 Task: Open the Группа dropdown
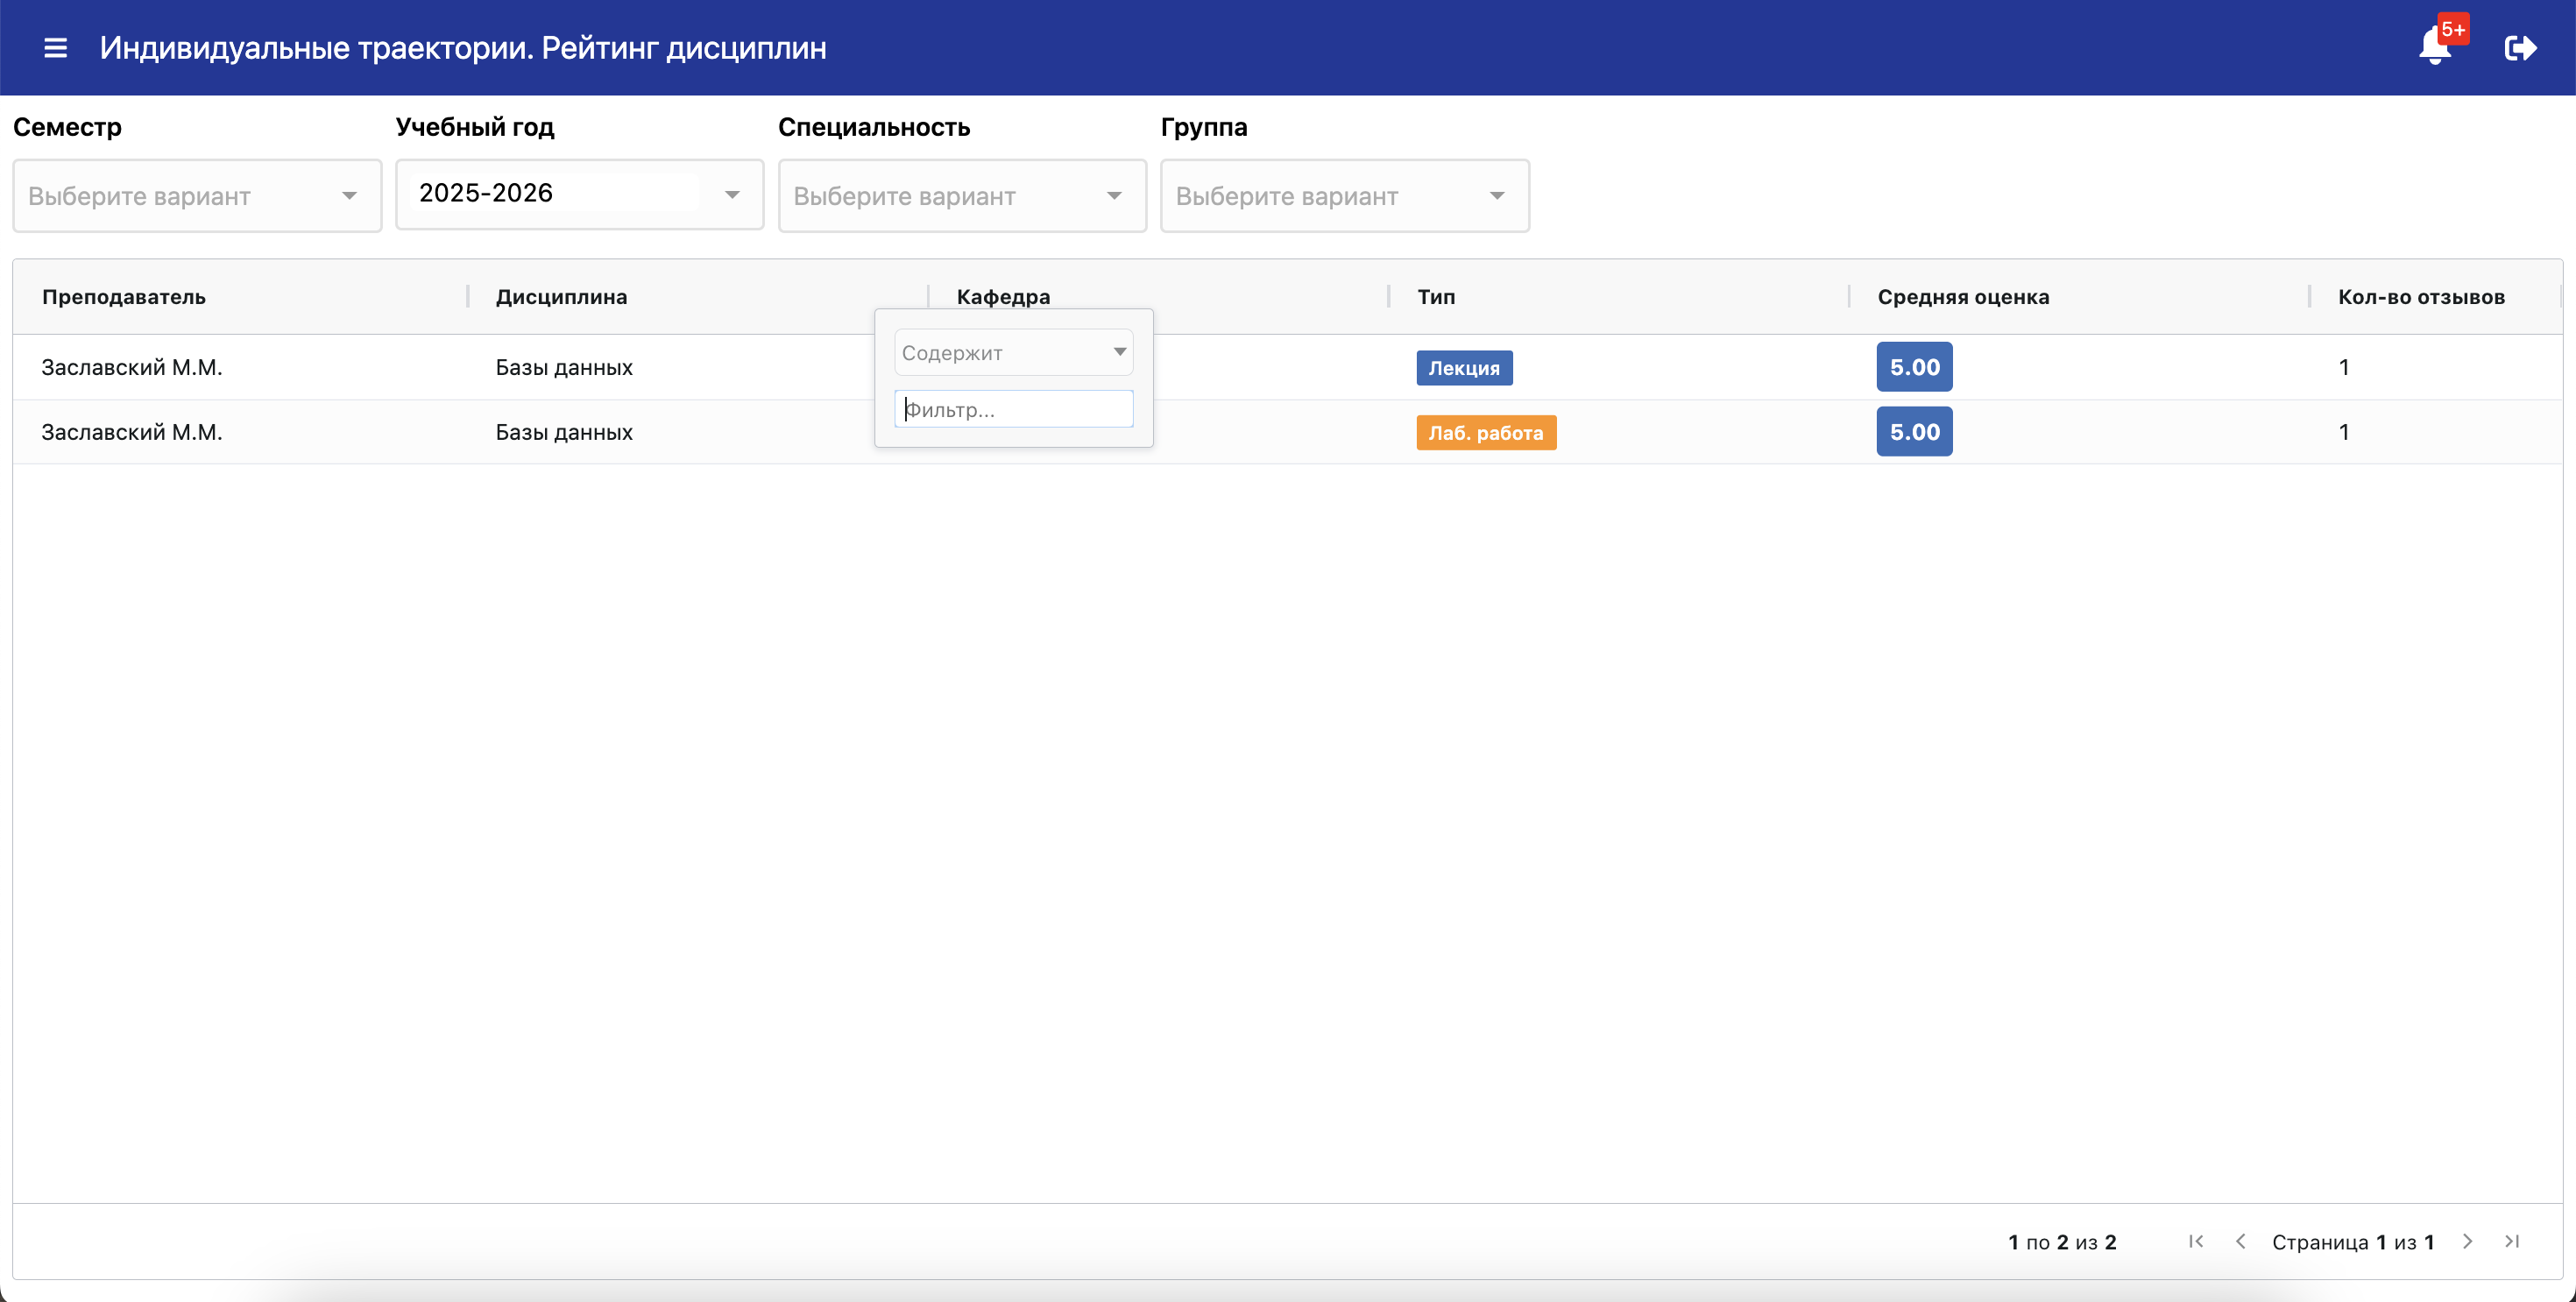click(1345, 196)
